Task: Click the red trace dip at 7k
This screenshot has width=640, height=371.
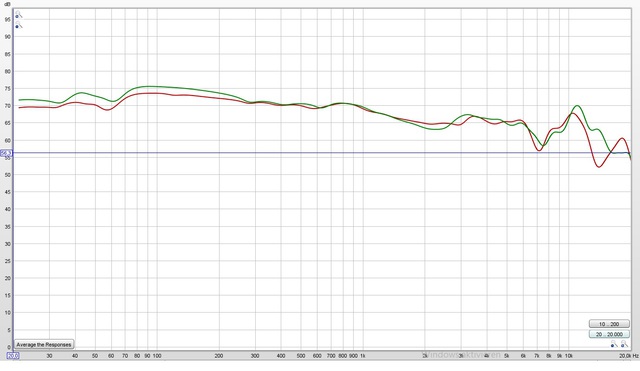Action: 539,150
